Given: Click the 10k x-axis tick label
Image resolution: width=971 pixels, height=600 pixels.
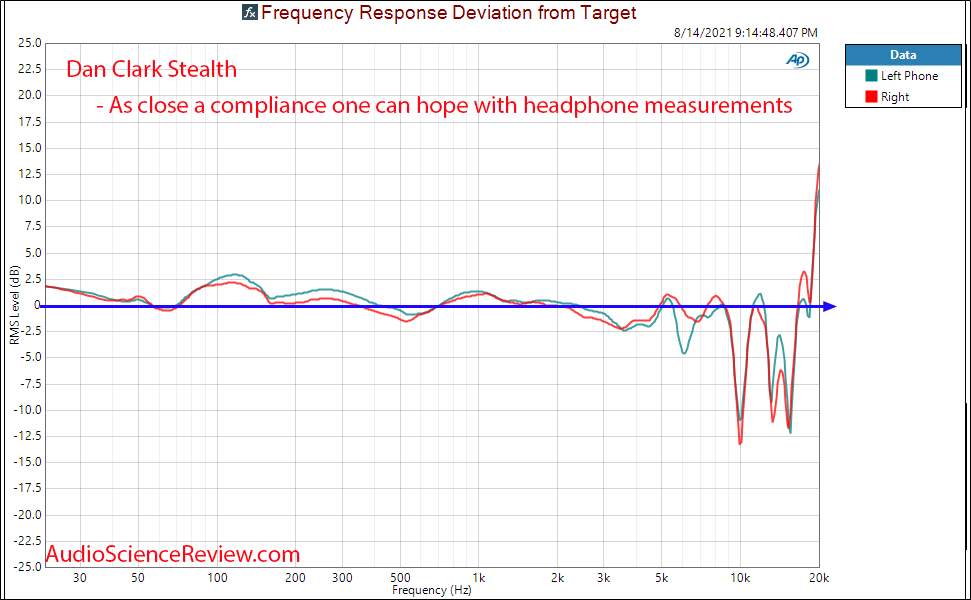Looking at the screenshot, I should (740, 578).
